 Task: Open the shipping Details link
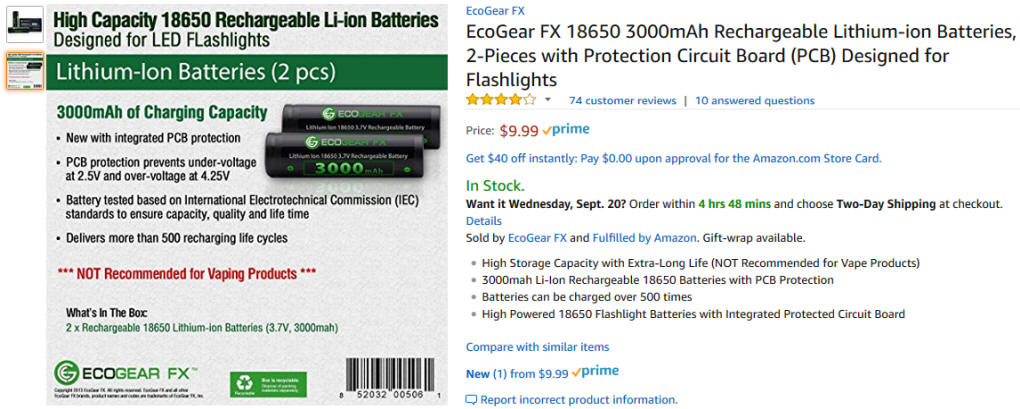(x=484, y=221)
